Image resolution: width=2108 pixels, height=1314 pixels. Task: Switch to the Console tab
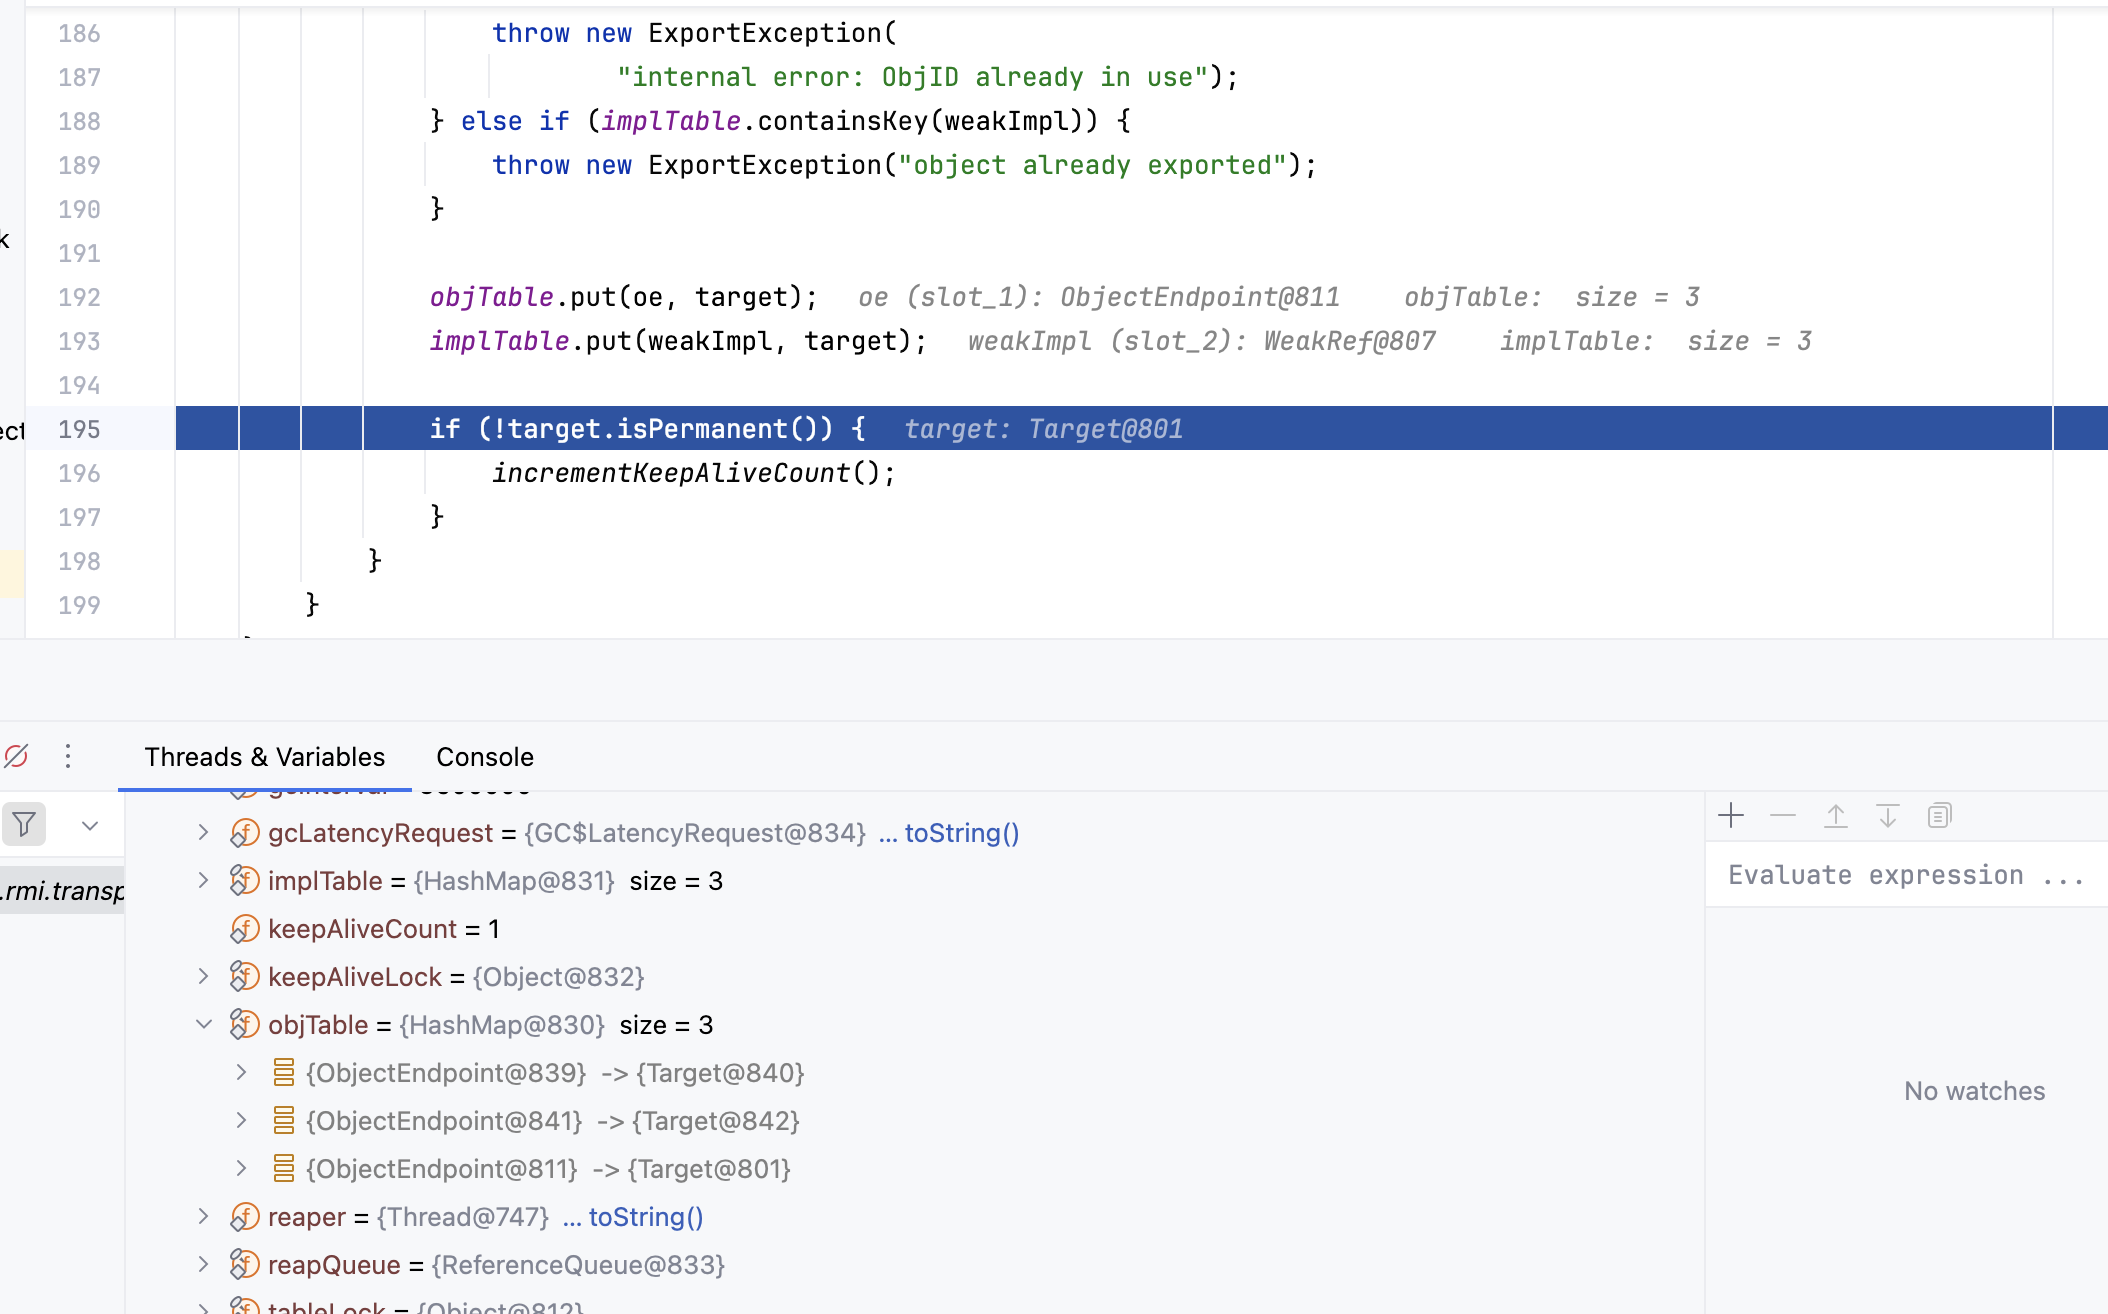[x=485, y=757]
